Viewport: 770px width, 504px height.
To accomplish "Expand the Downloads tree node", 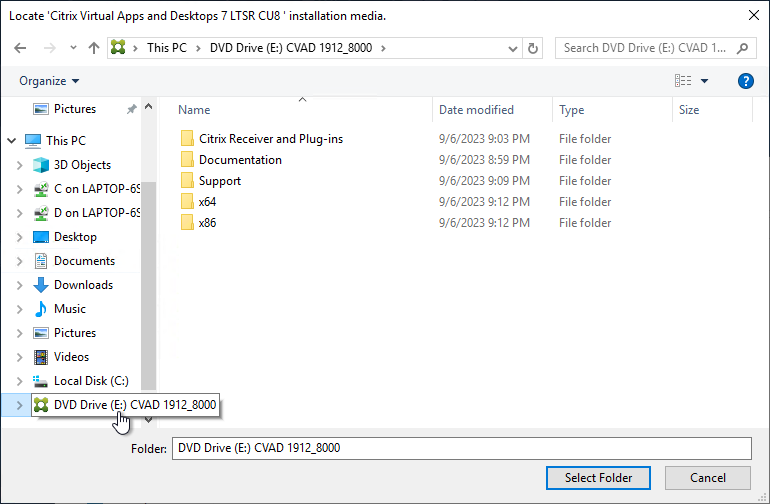I will [x=20, y=285].
